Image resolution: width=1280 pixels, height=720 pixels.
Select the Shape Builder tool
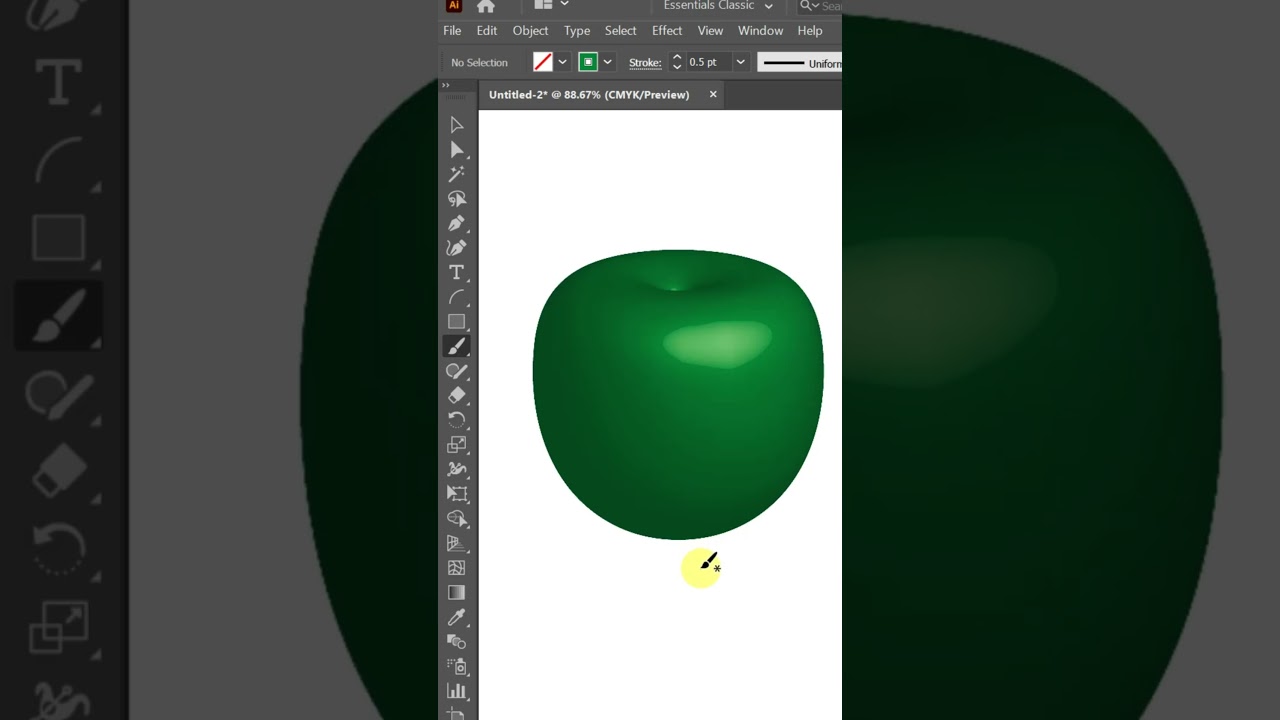click(456, 518)
